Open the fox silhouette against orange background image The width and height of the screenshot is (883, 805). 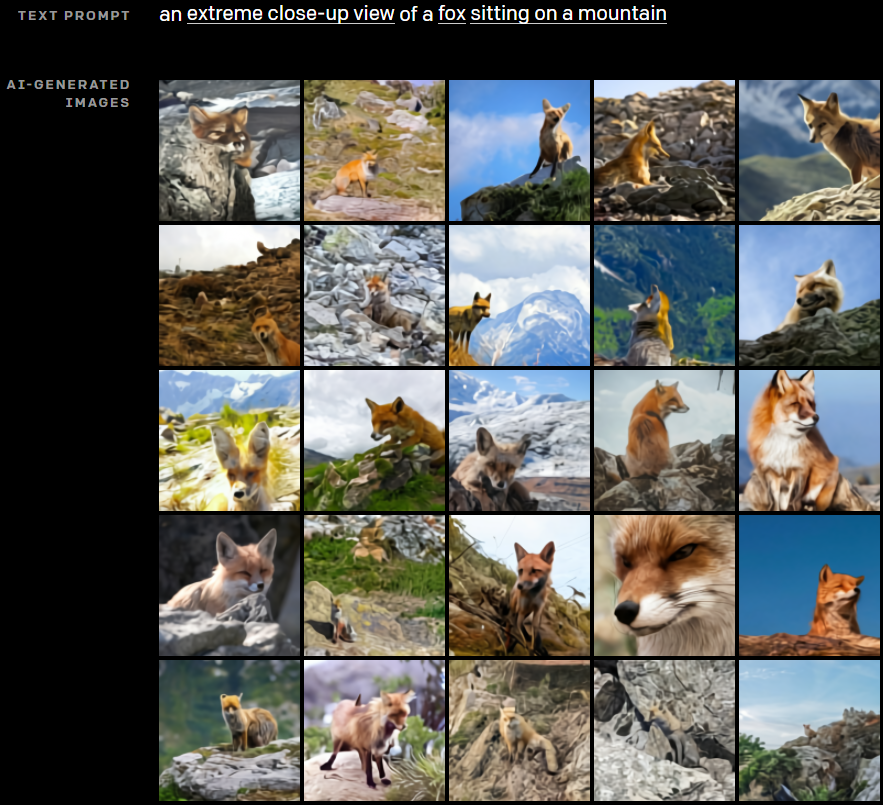click(x=809, y=585)
